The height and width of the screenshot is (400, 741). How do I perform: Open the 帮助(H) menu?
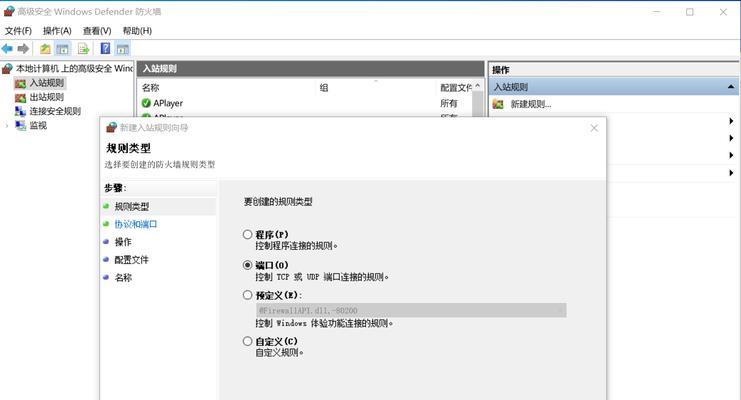tap(137, 31)
